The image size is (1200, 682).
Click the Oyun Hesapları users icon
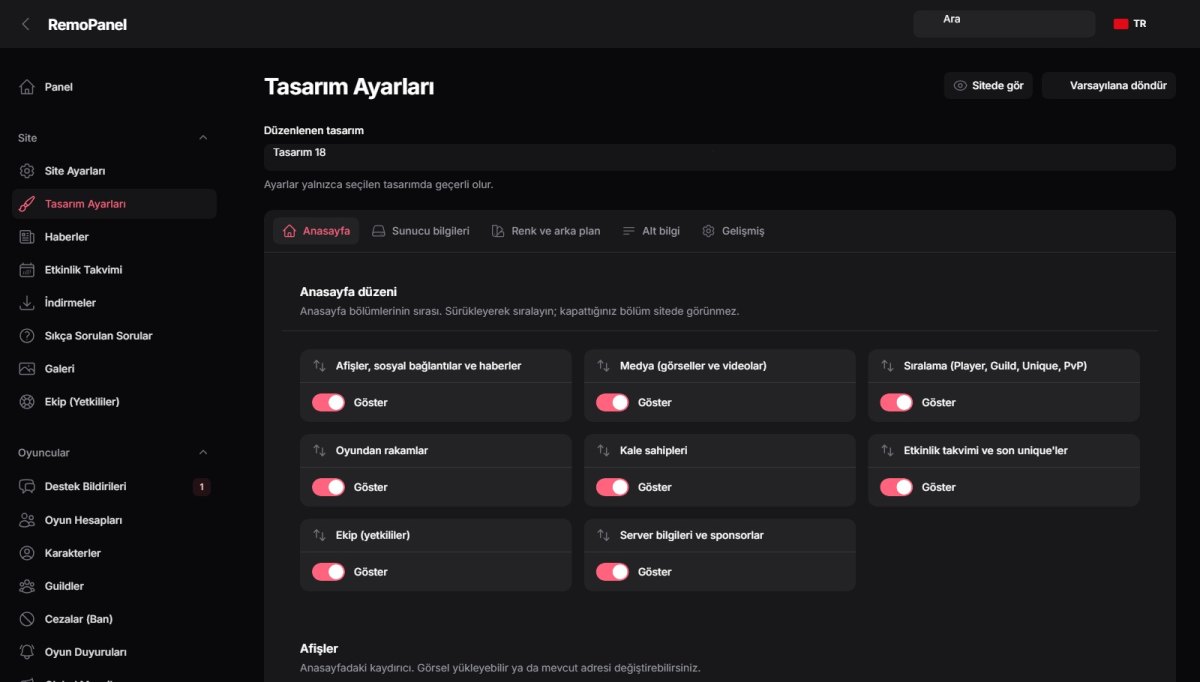(27, 520)
